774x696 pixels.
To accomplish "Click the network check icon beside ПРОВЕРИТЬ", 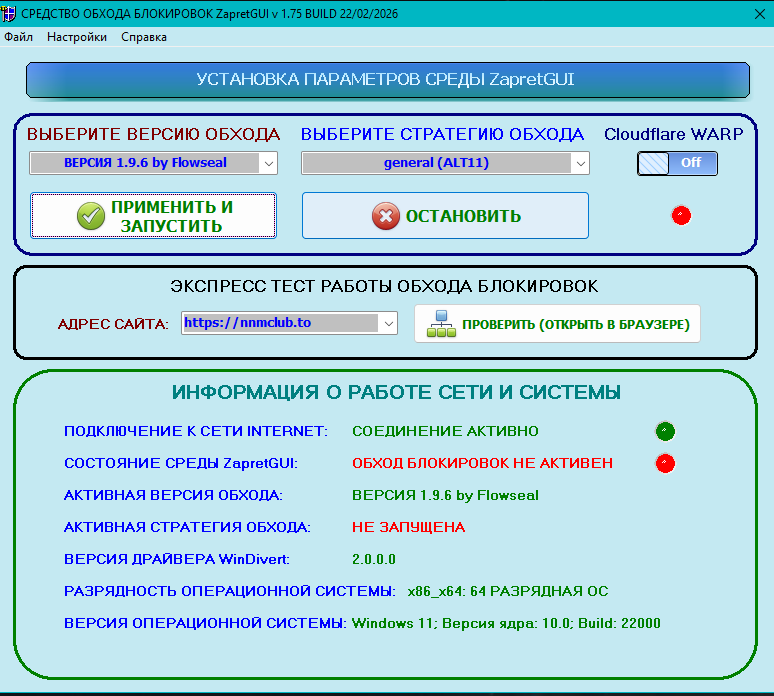I will point(440,325).
